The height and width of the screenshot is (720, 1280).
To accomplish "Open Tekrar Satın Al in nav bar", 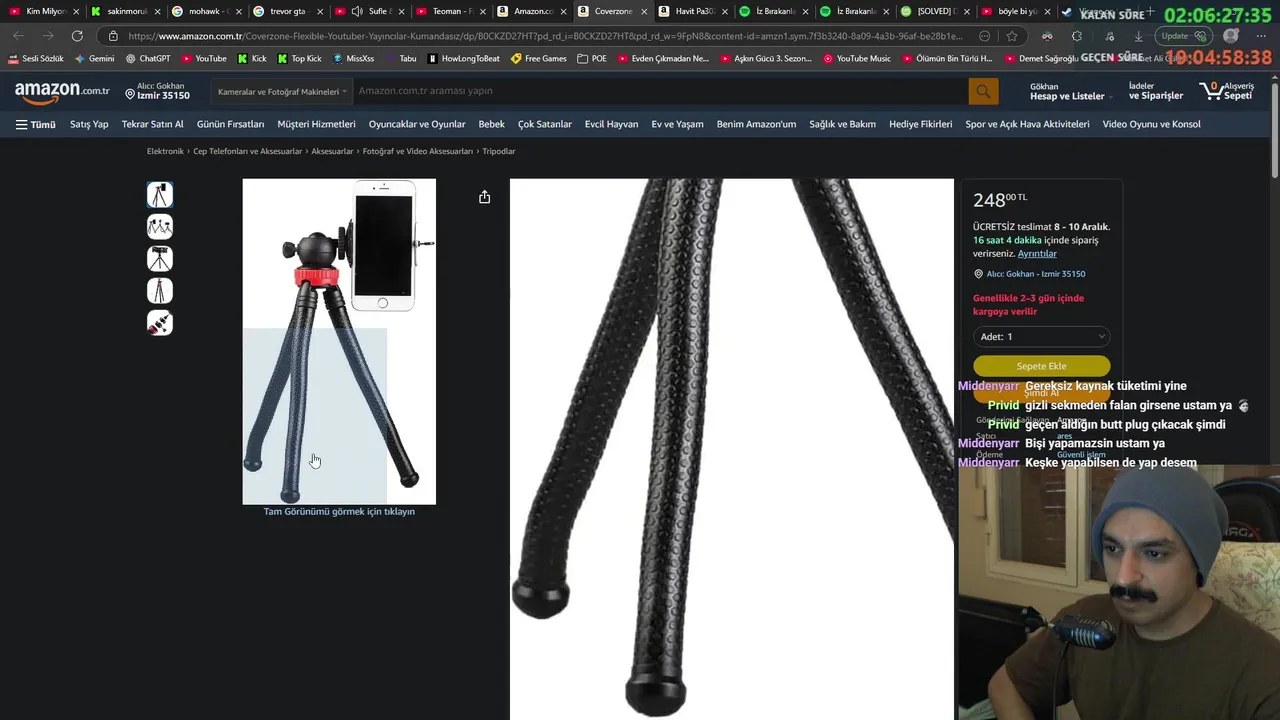I will coord(152,125).
